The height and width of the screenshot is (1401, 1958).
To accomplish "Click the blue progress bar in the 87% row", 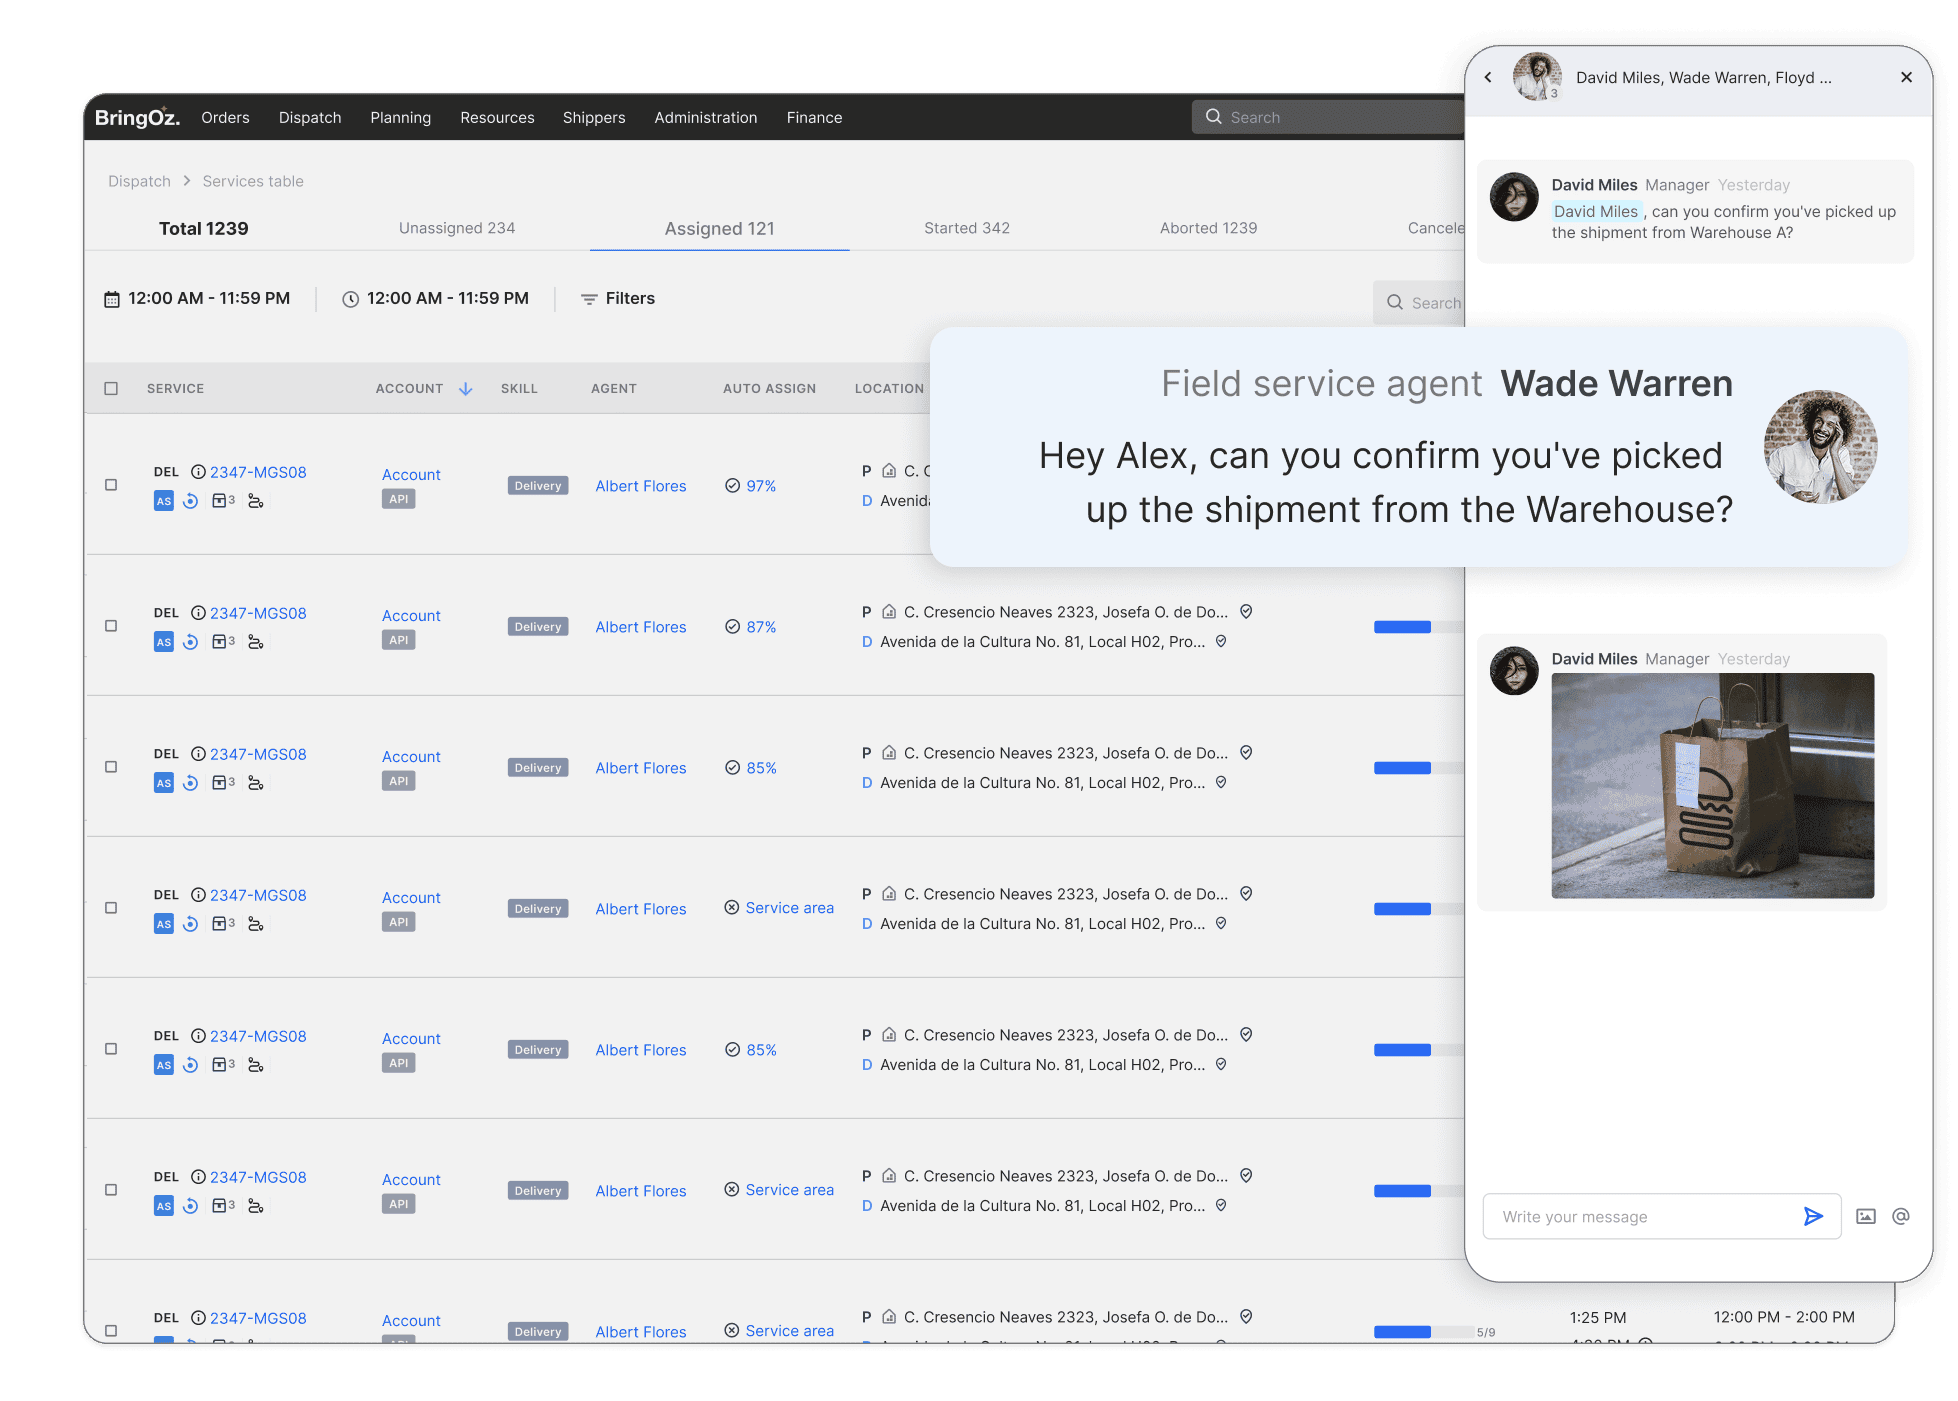I will point(1402,627).
